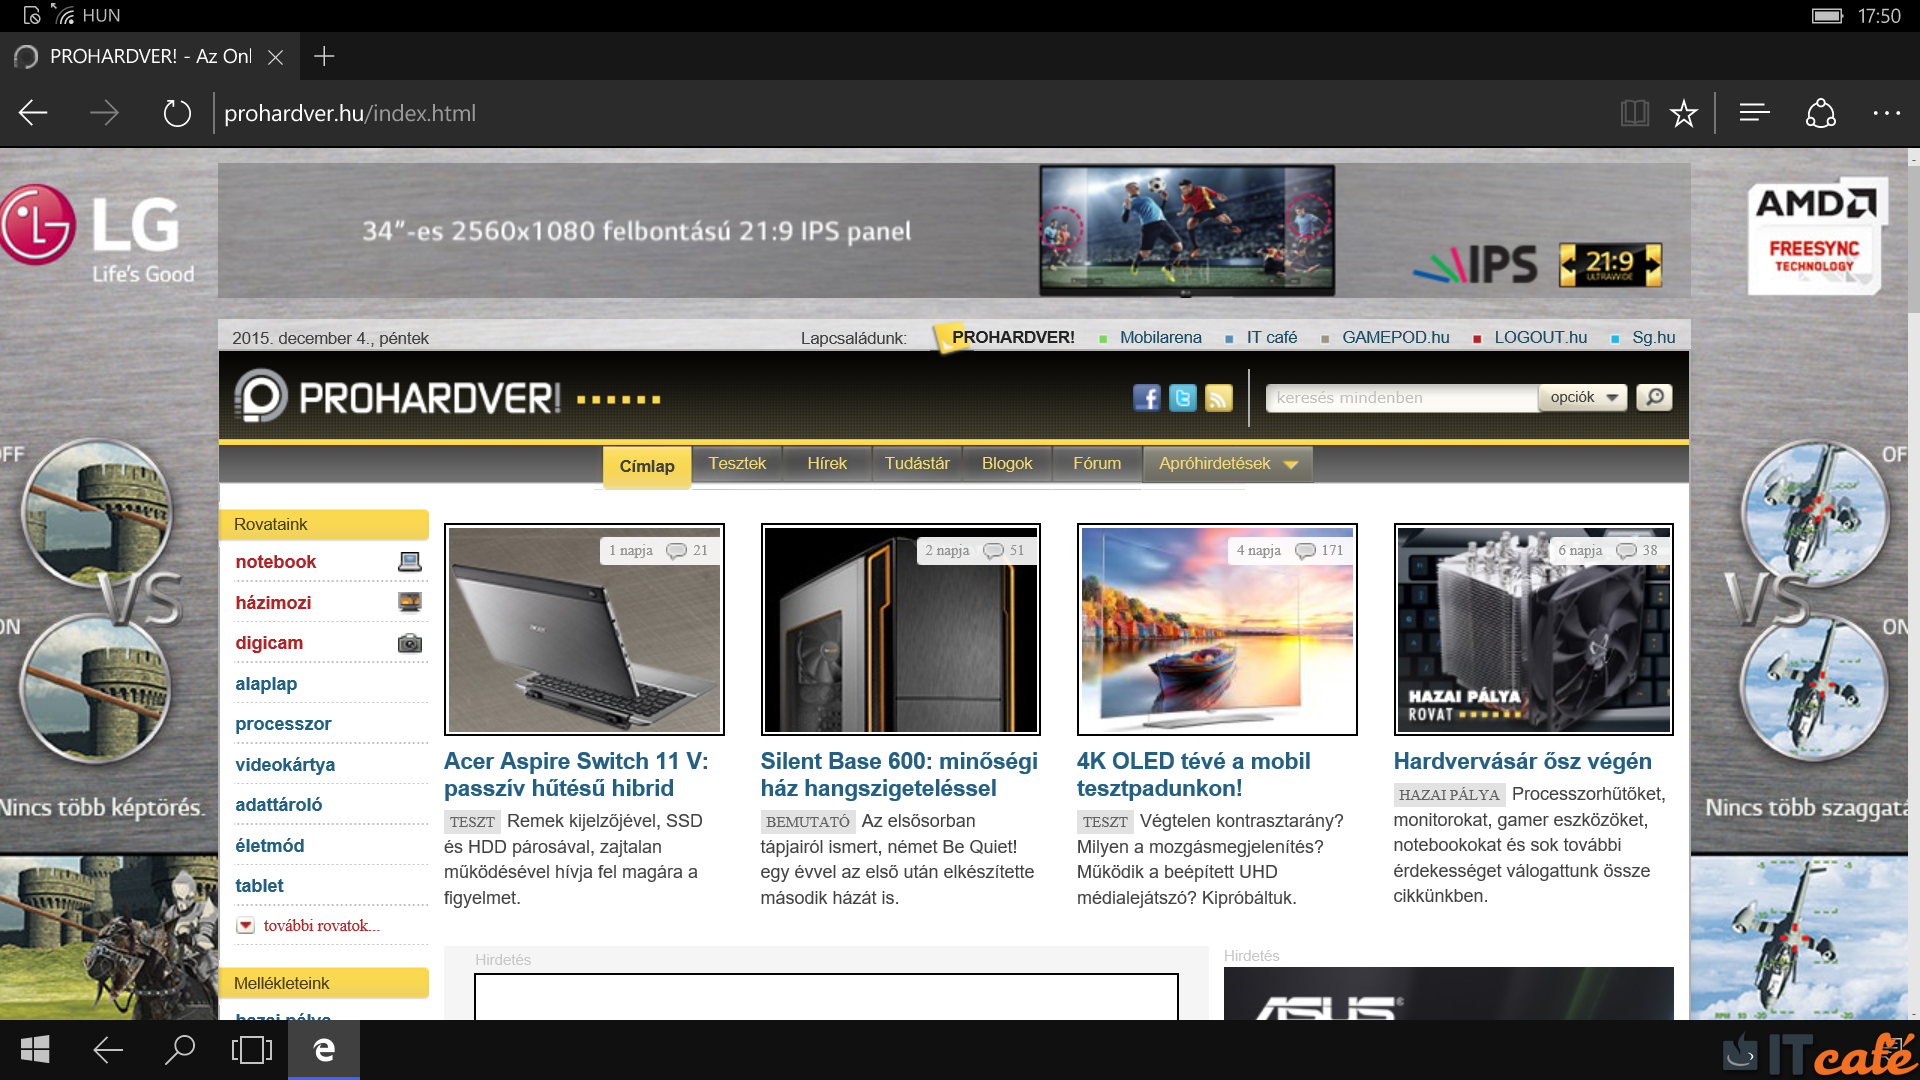
Task: Open the Hardvervásár cooler thumbnail
Action: pos(1534,629)
